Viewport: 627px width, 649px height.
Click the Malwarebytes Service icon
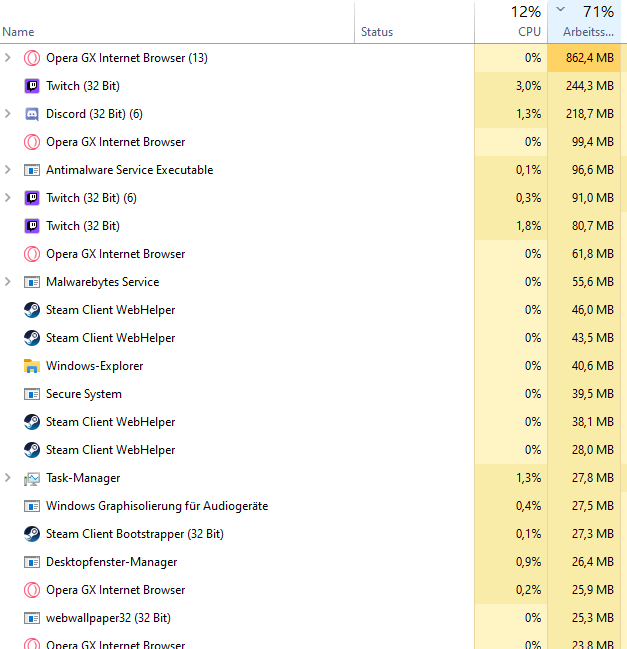(32, 282)
